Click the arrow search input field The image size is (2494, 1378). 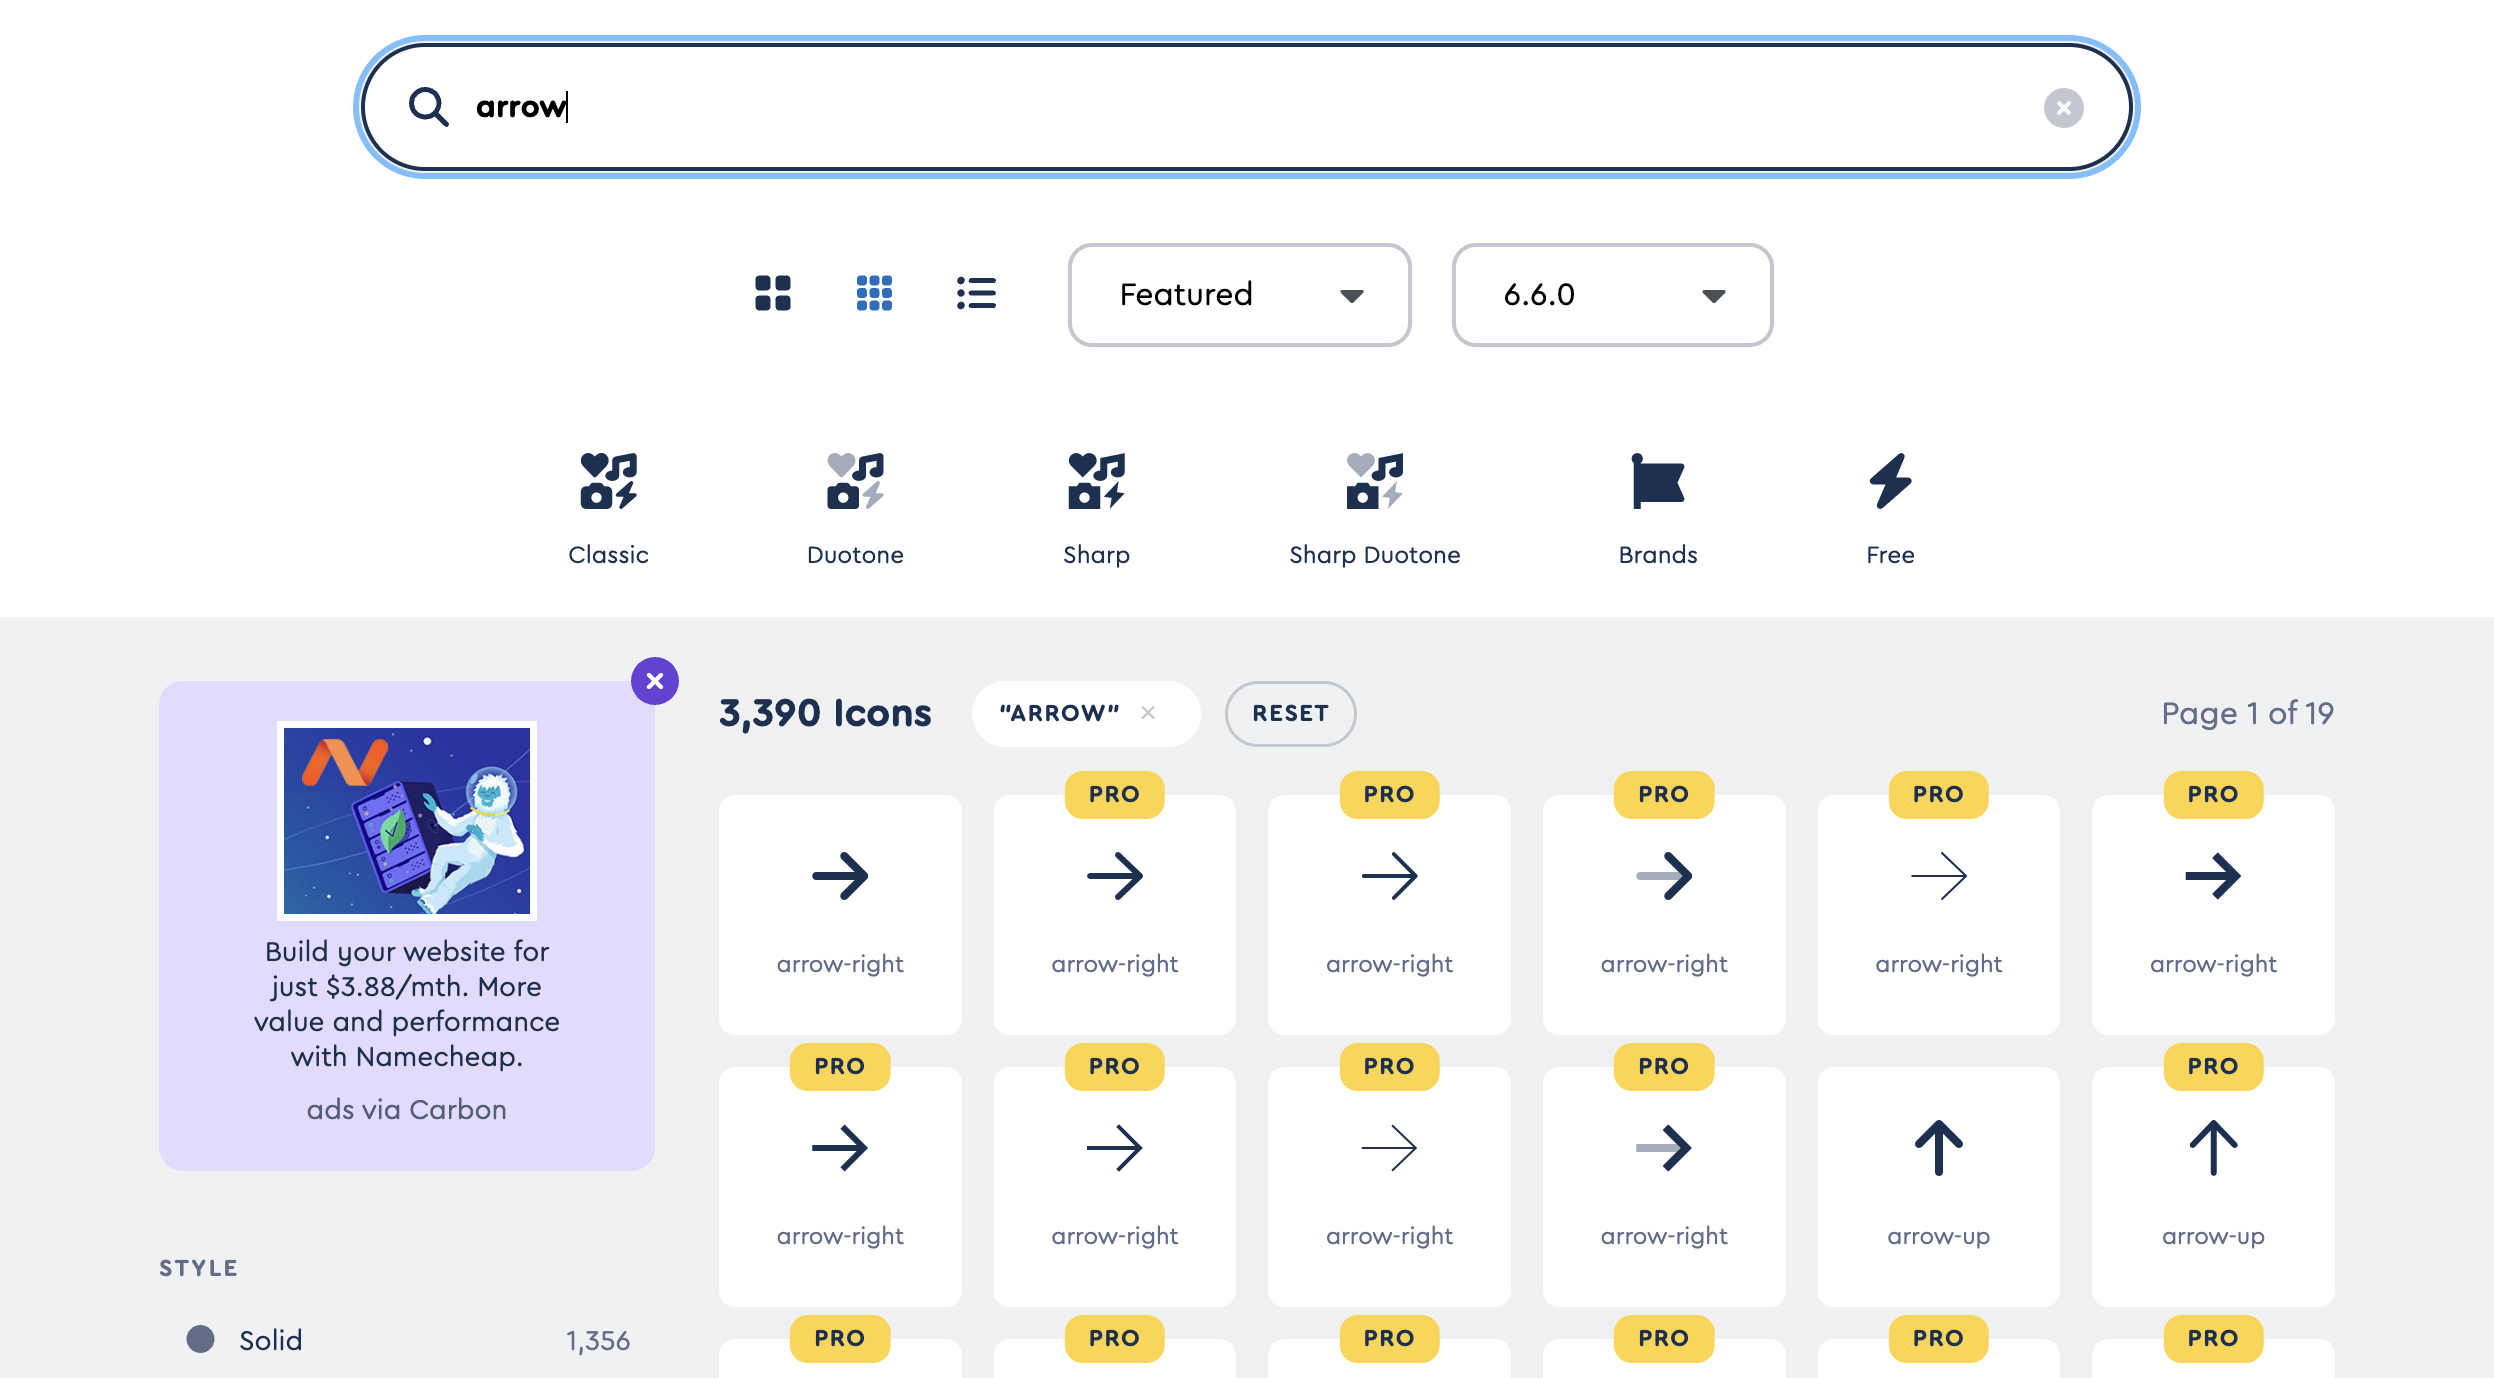point(1200,107)
